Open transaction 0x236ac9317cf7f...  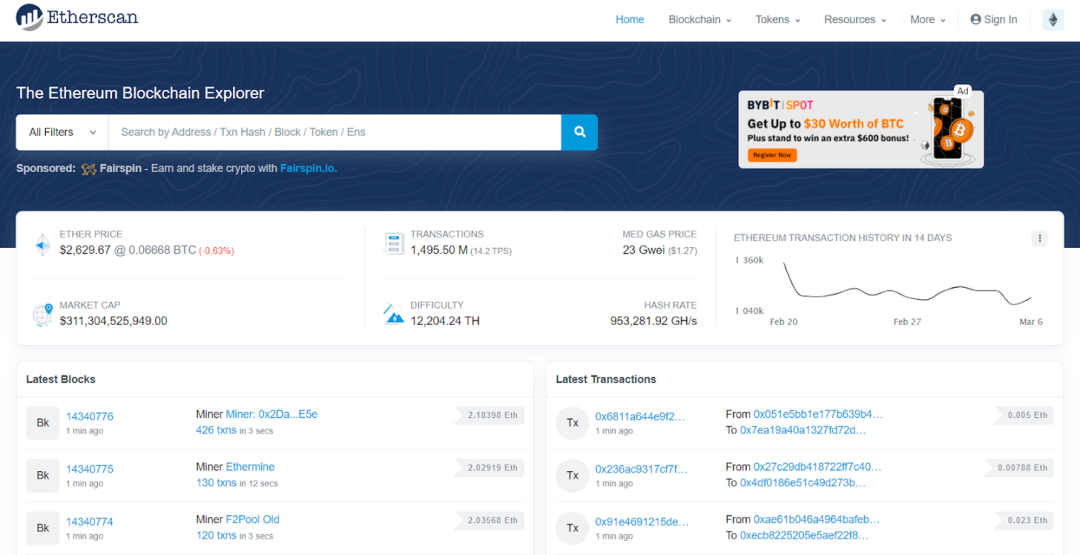coord(641,469)
